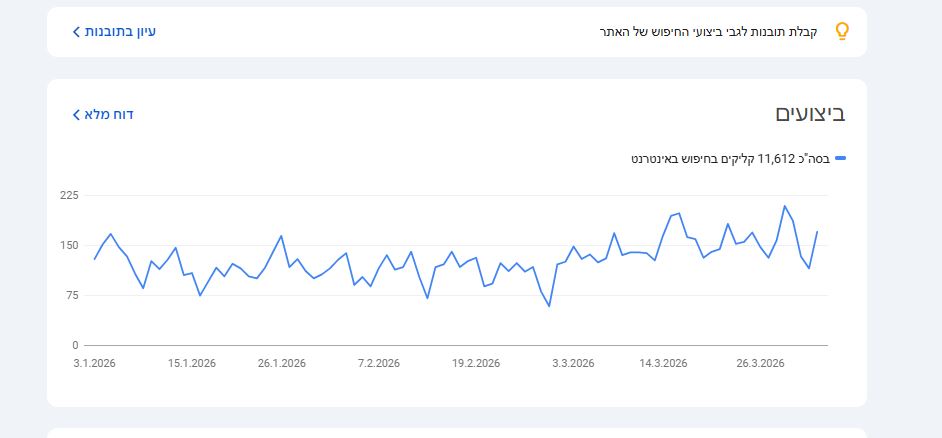This screenshot has height=438, width=942.
Task: Select the 3.3.2026 axis date
Action: point(572,363)
